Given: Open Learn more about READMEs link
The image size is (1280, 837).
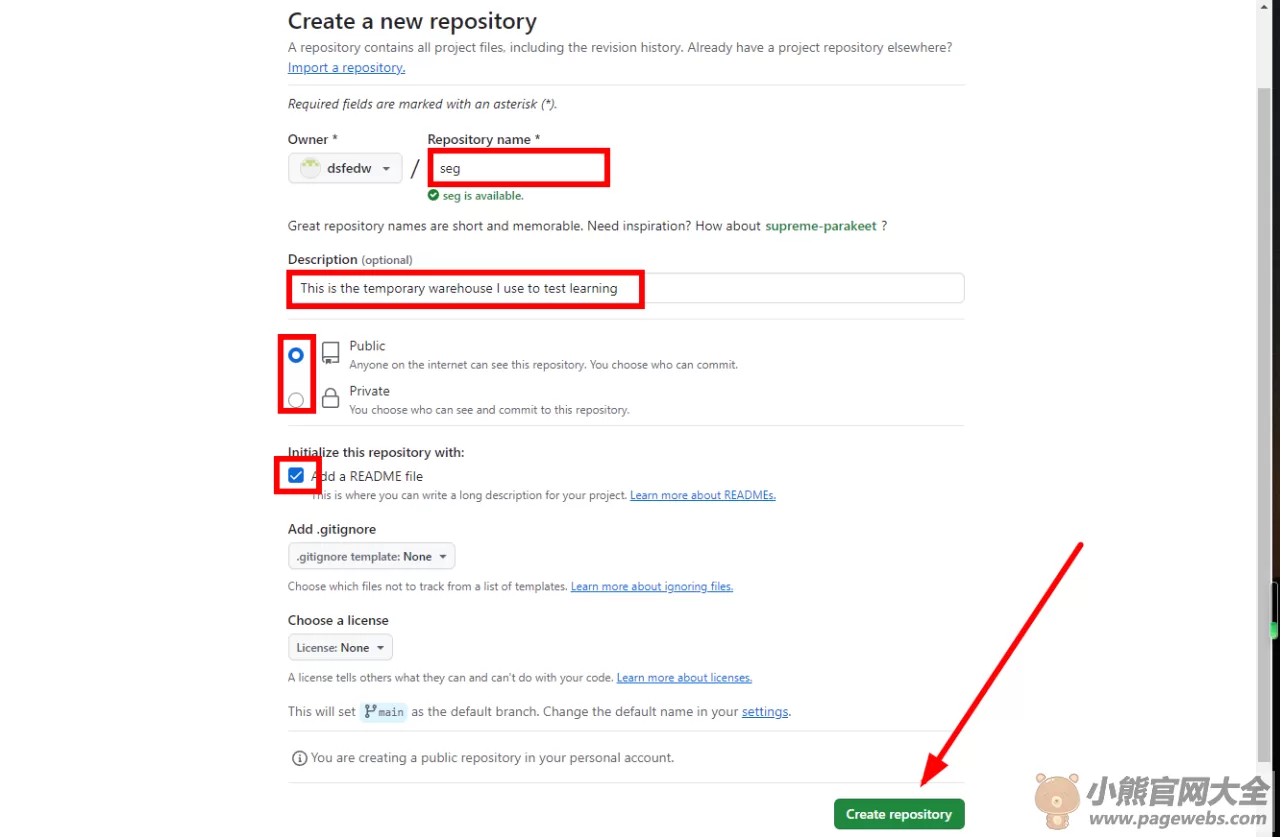Looking at the screenshot, I should [703, 495].
